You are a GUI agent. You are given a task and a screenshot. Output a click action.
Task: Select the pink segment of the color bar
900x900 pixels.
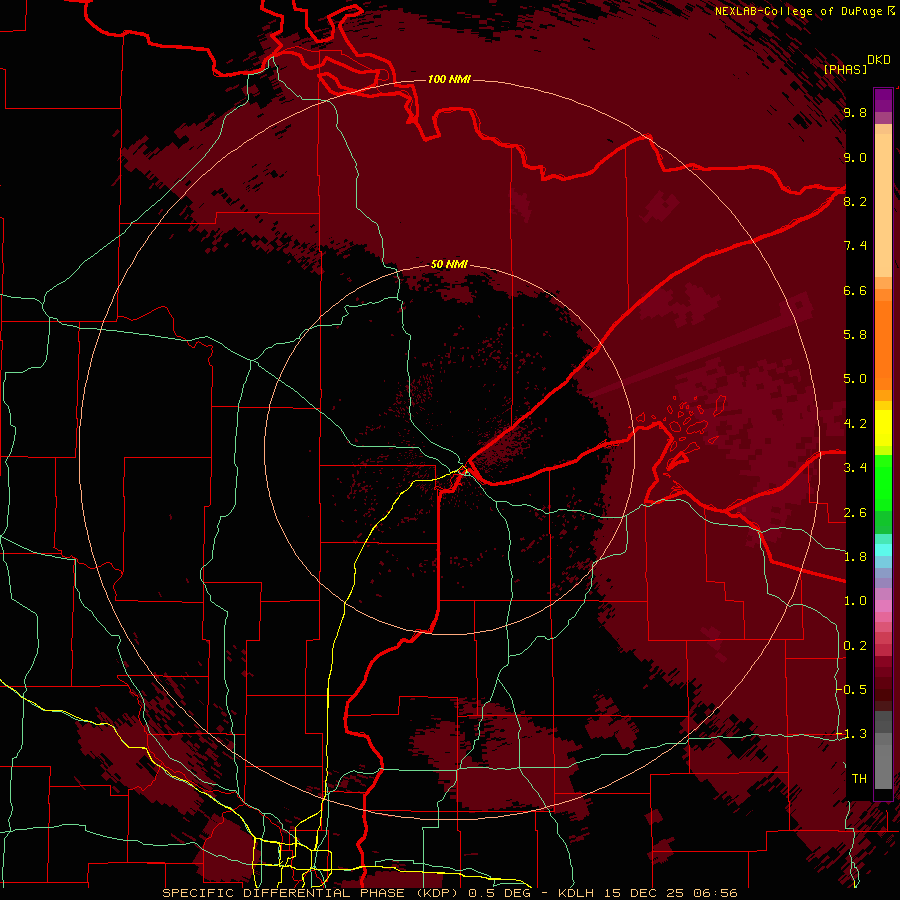883,606
